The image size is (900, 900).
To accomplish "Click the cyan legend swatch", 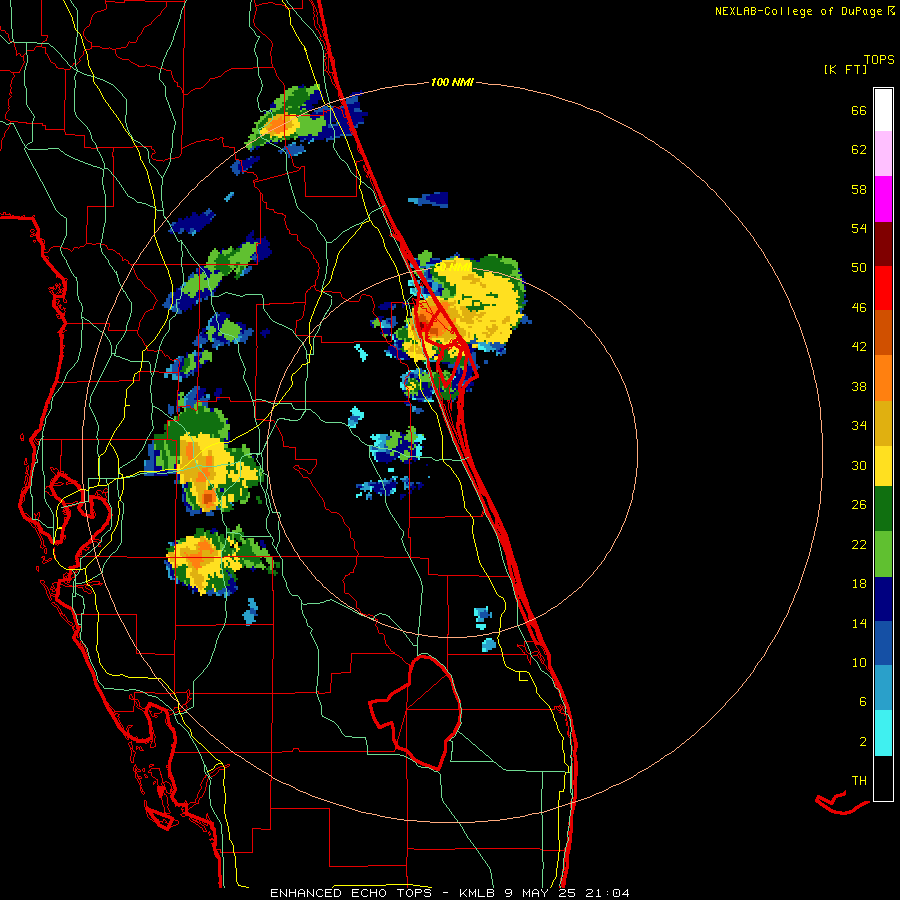I will pyautogui.click(x=883, y=733).
